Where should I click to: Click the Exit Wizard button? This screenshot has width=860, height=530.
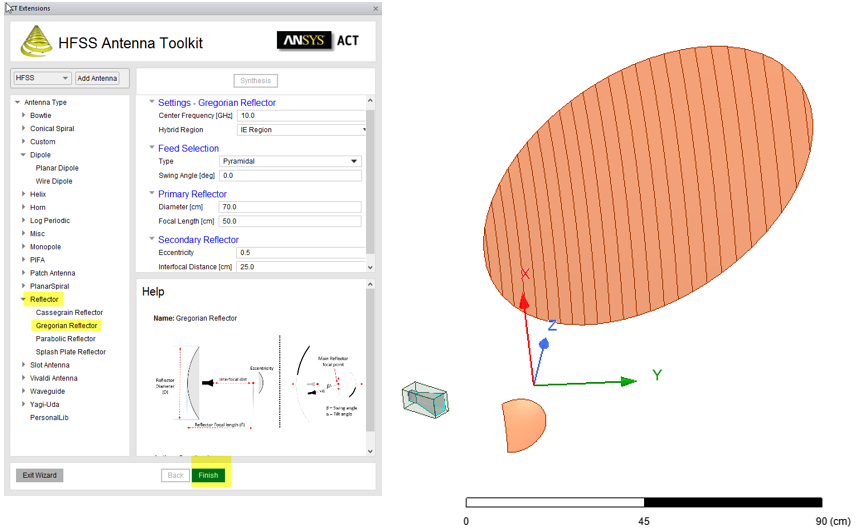pos(39,475)
